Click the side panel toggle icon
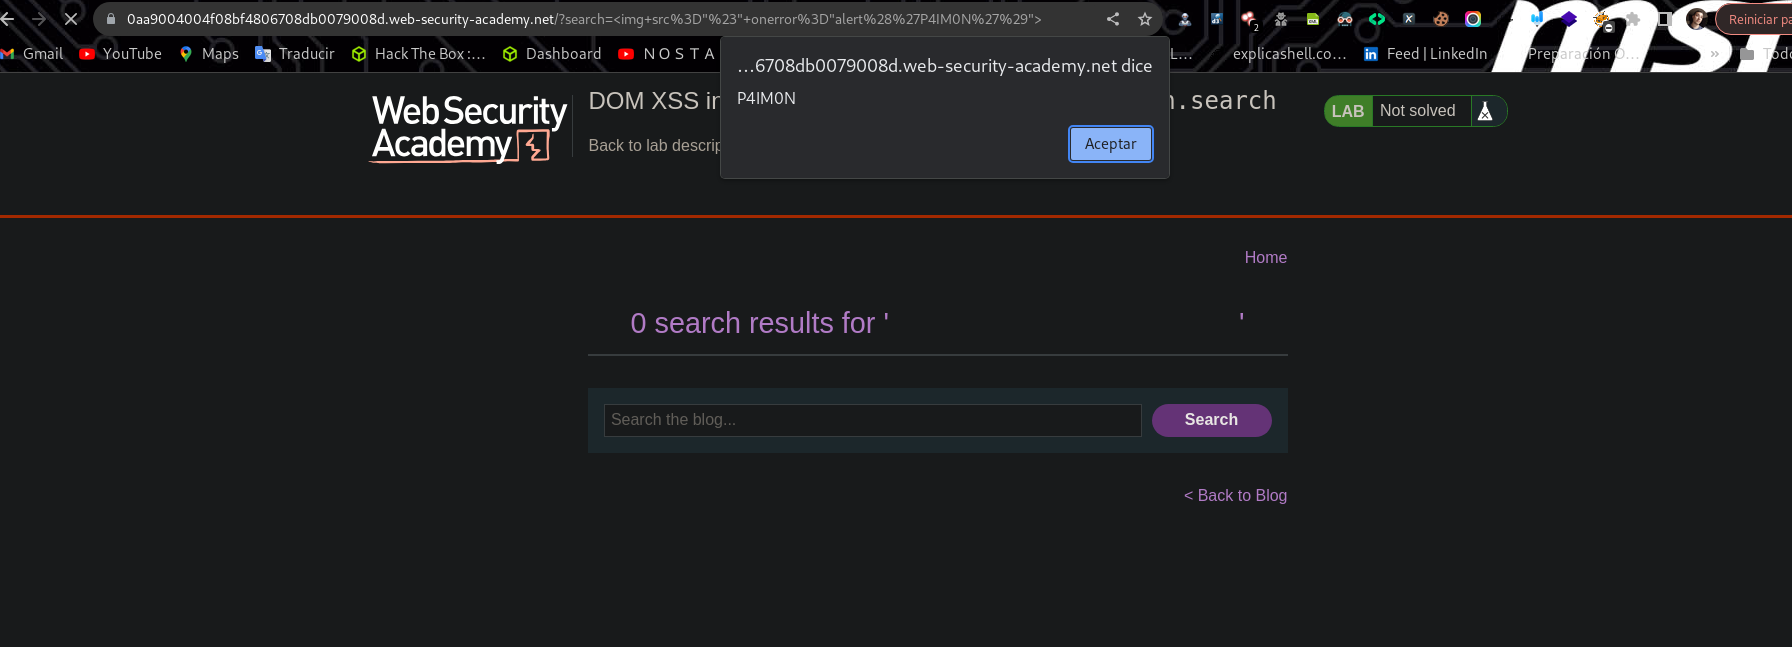 (1665, 19)
